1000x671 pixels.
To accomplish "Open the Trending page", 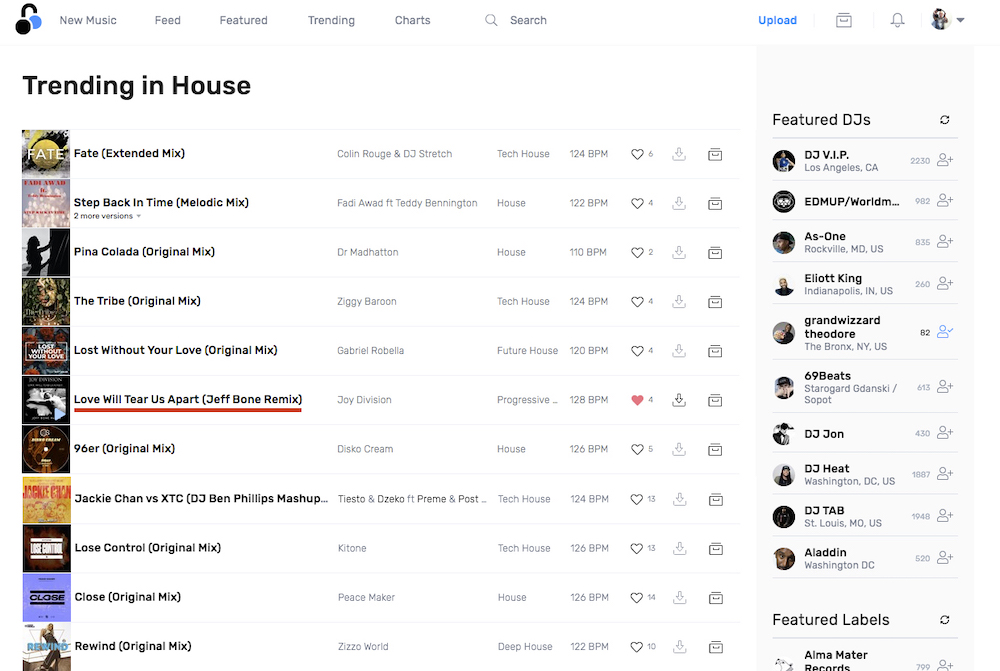I will pos(331,20).
